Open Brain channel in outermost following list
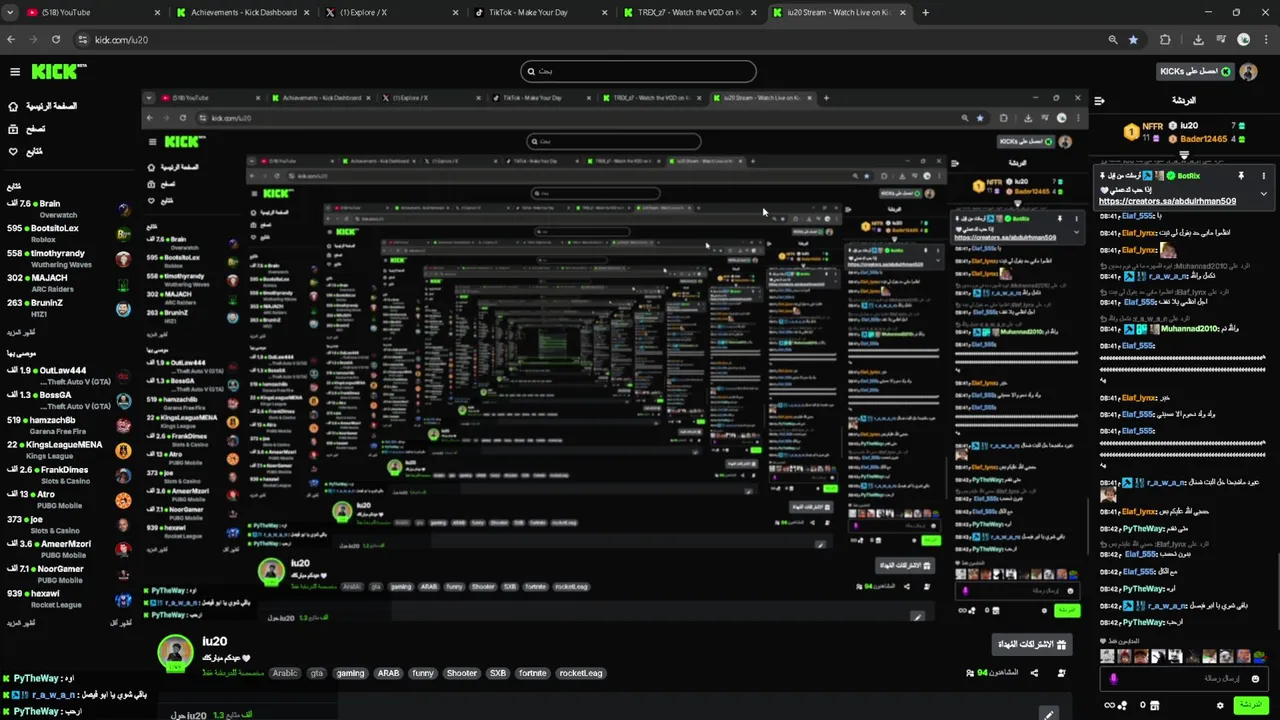The image size is (1280, 720). click(x=68, y=209)
